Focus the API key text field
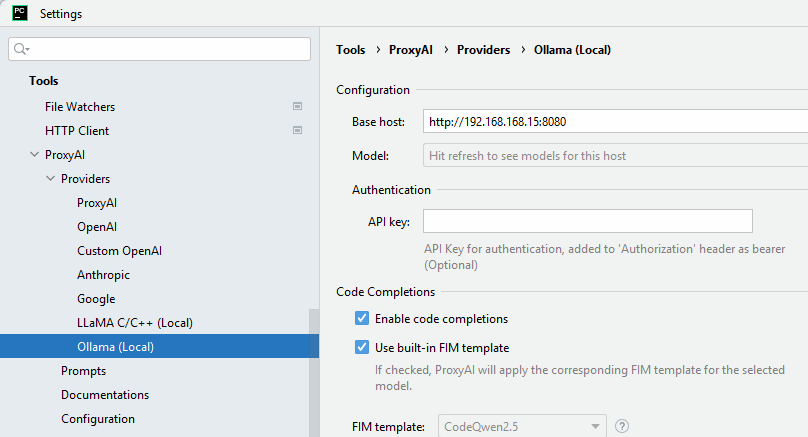 click(587, 221)
